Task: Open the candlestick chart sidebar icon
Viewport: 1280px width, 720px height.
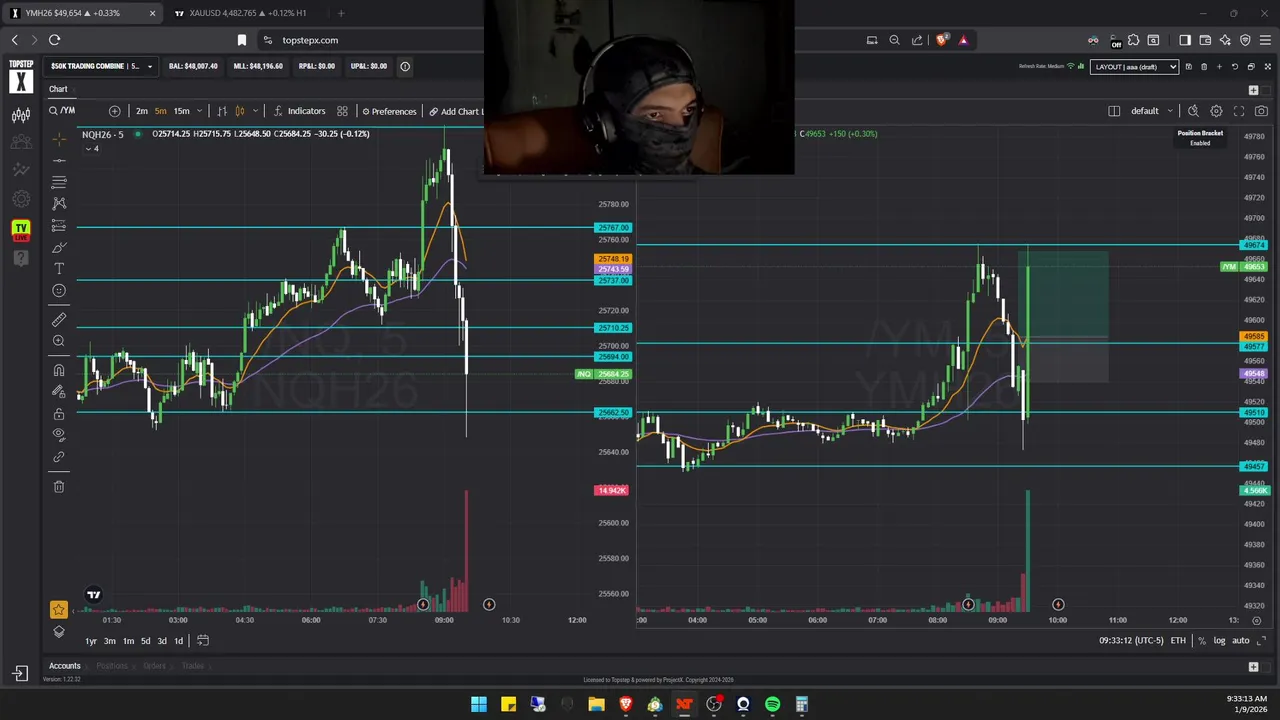Action: 21,115
